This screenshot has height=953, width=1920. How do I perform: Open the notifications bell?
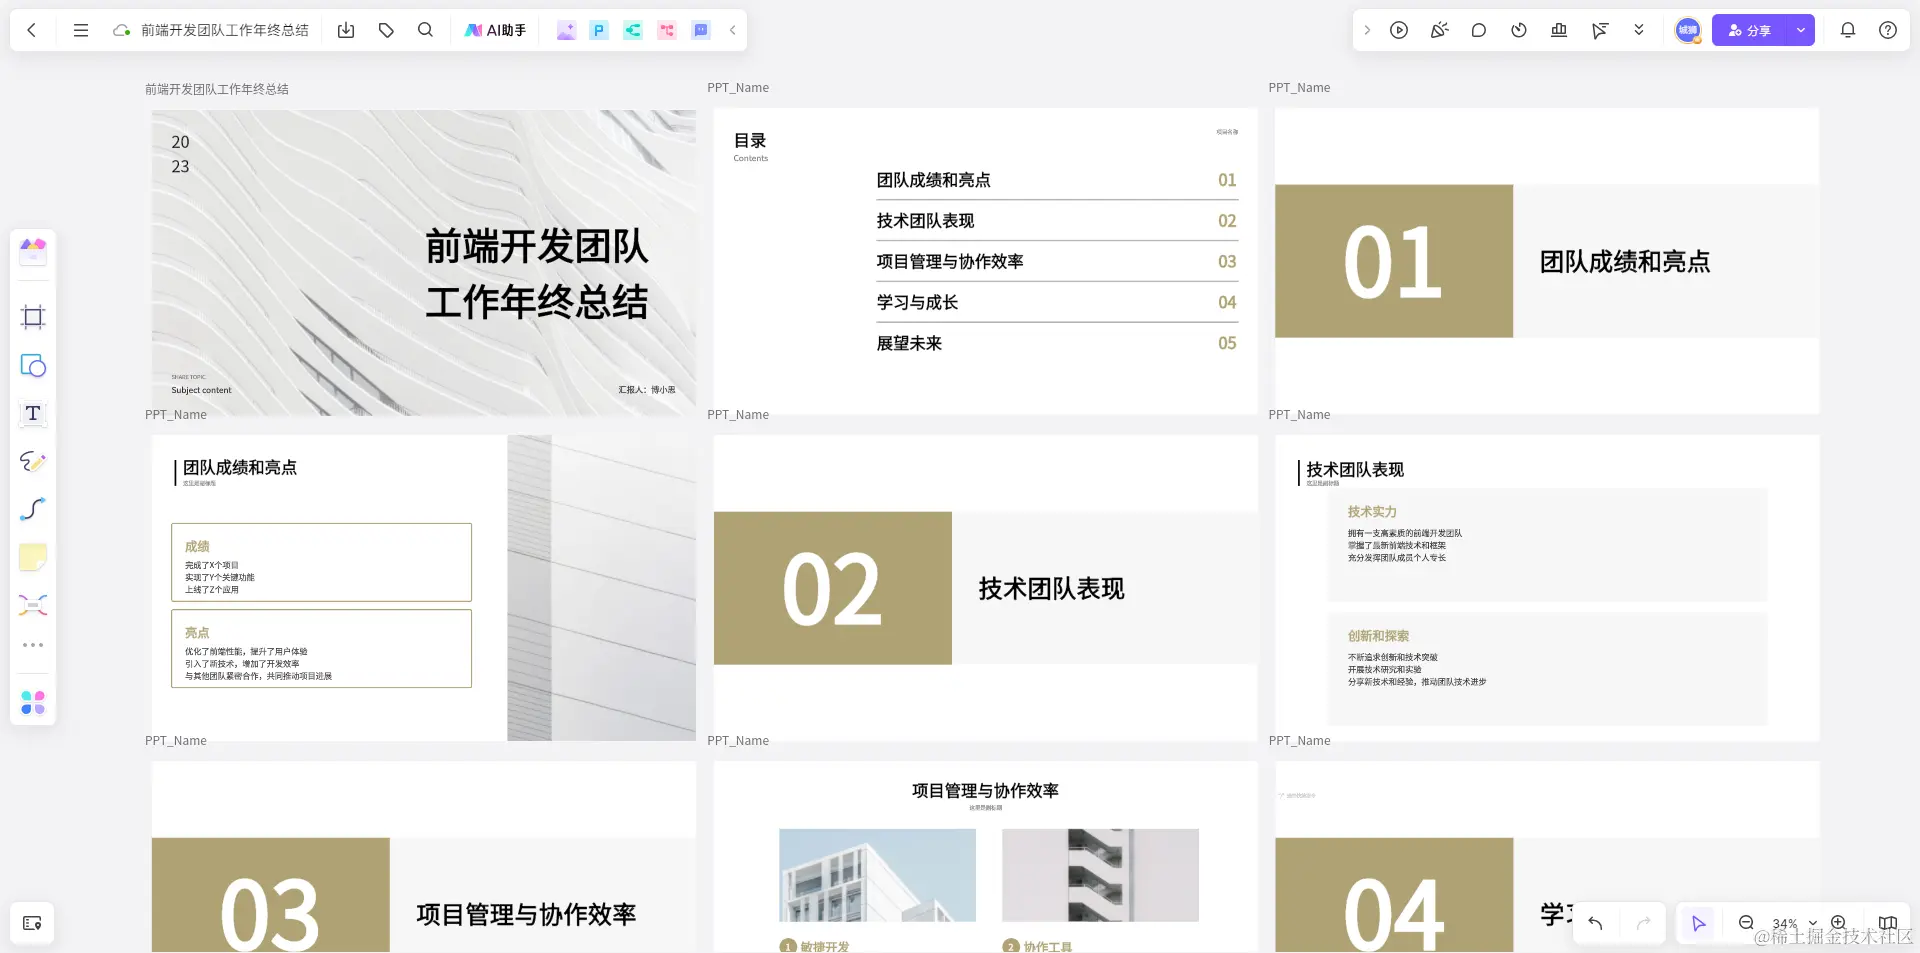1848,30
